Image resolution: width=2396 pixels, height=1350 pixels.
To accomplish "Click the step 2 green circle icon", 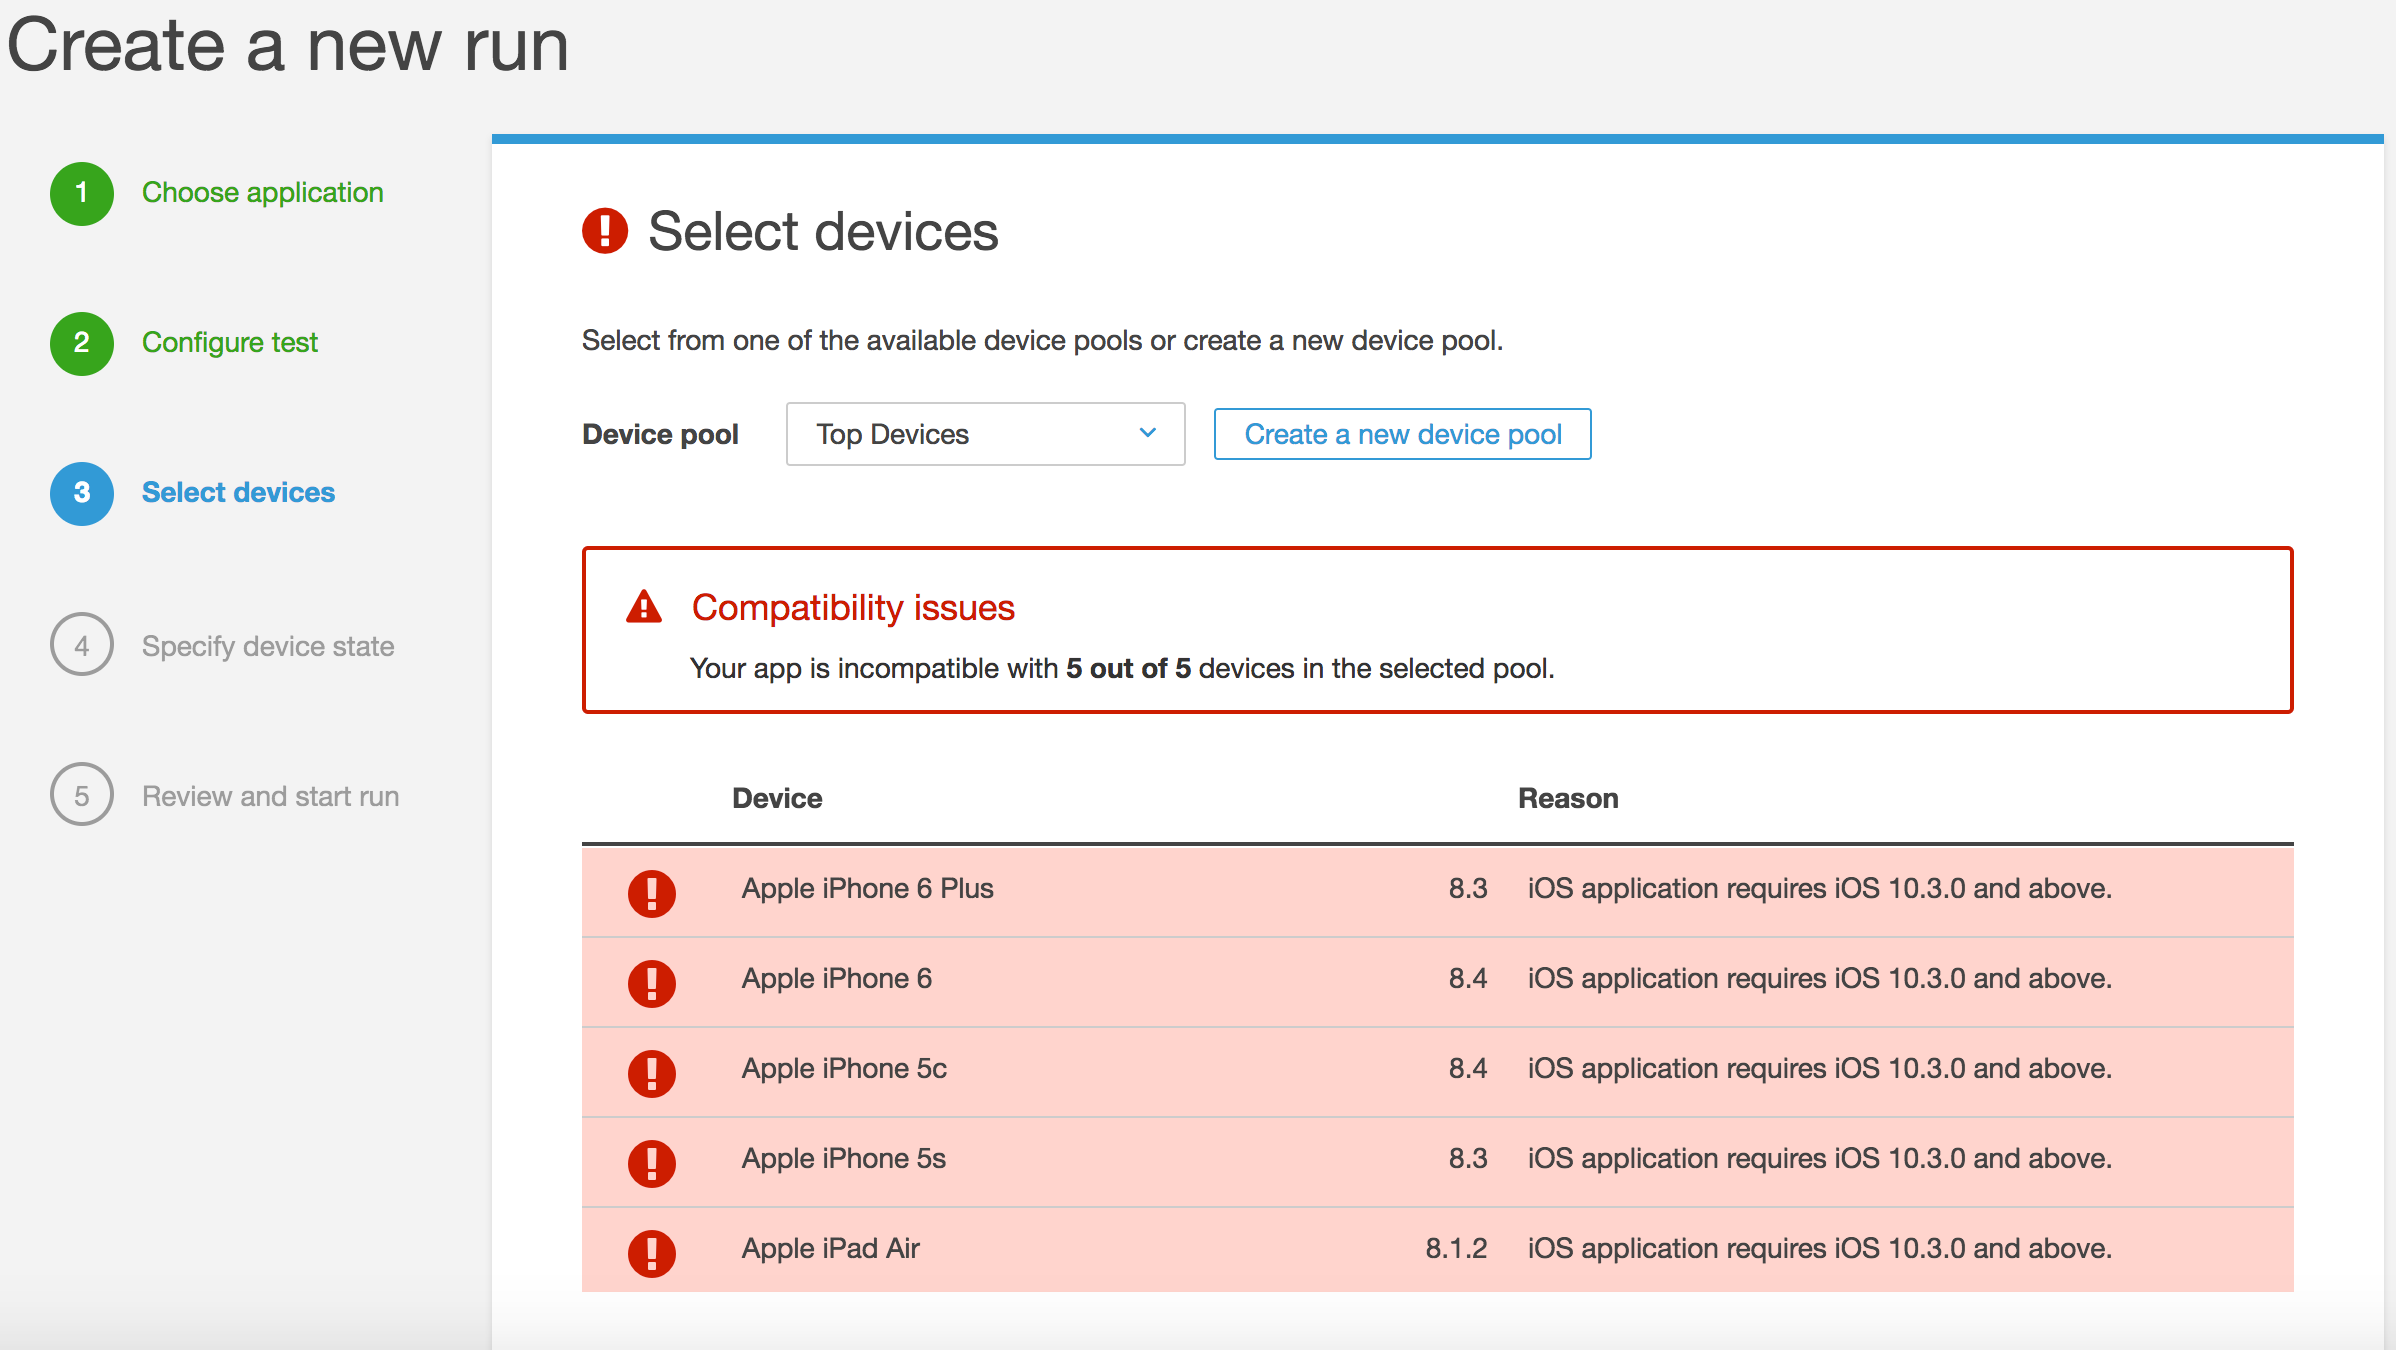I will pyautogui.click(x=82, y=343).
